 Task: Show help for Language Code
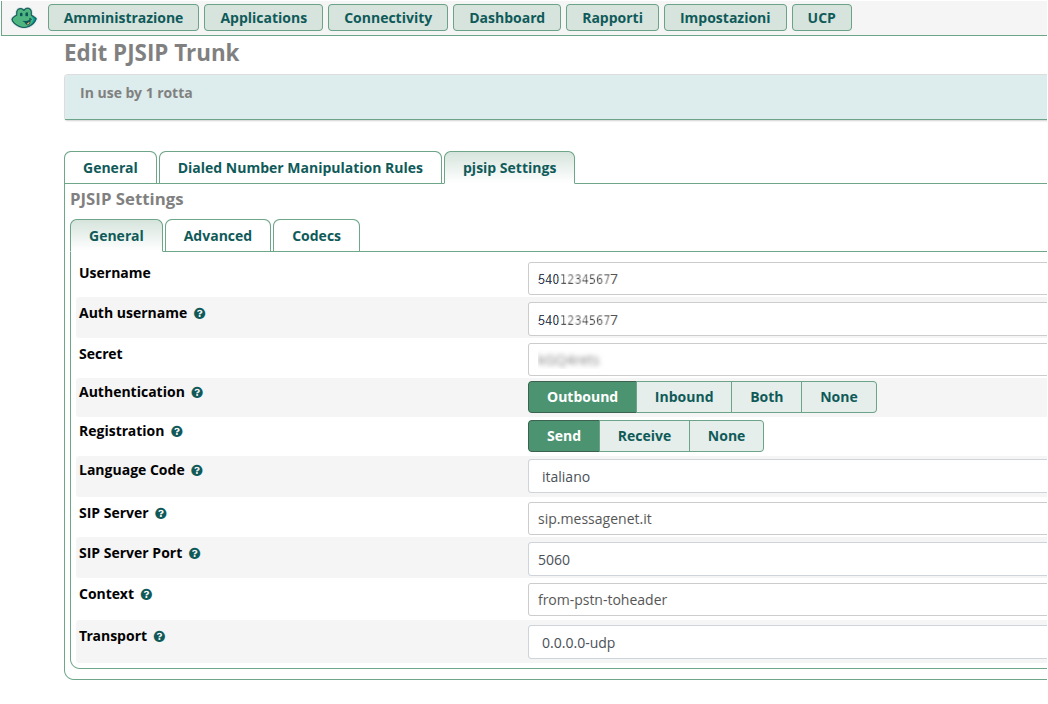tap(196, 471)
